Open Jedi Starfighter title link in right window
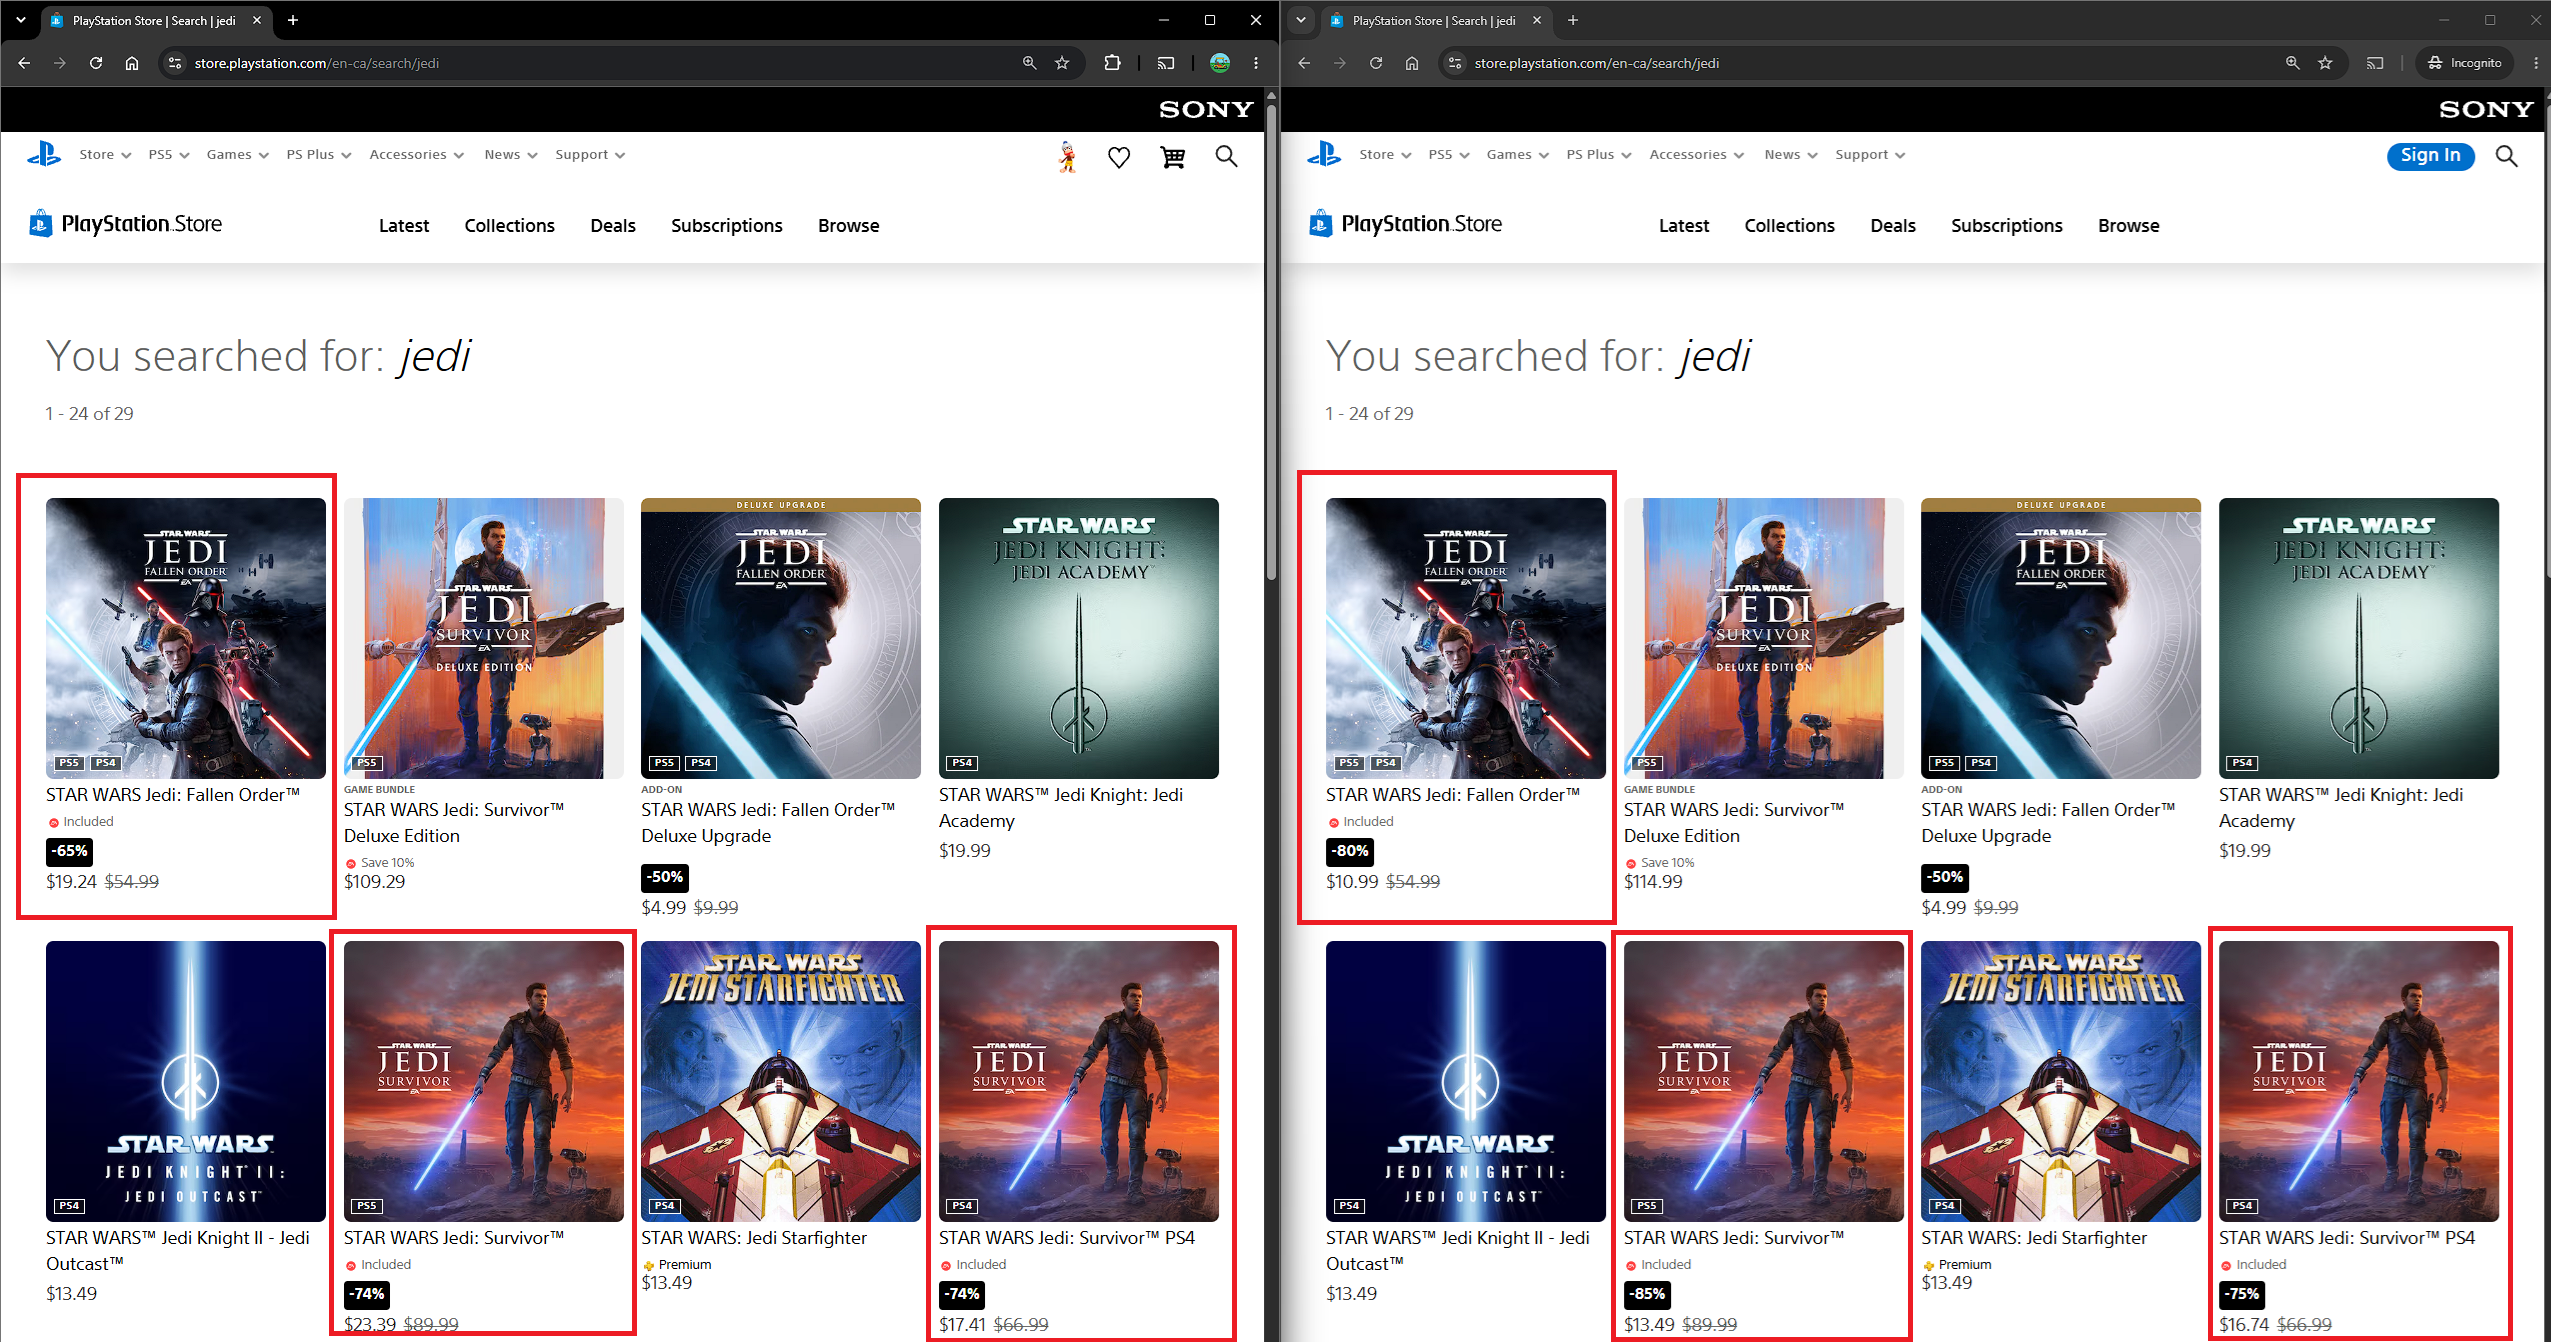The height and width of the screenshot is (1342, 2551). tap(2034, 1238)
